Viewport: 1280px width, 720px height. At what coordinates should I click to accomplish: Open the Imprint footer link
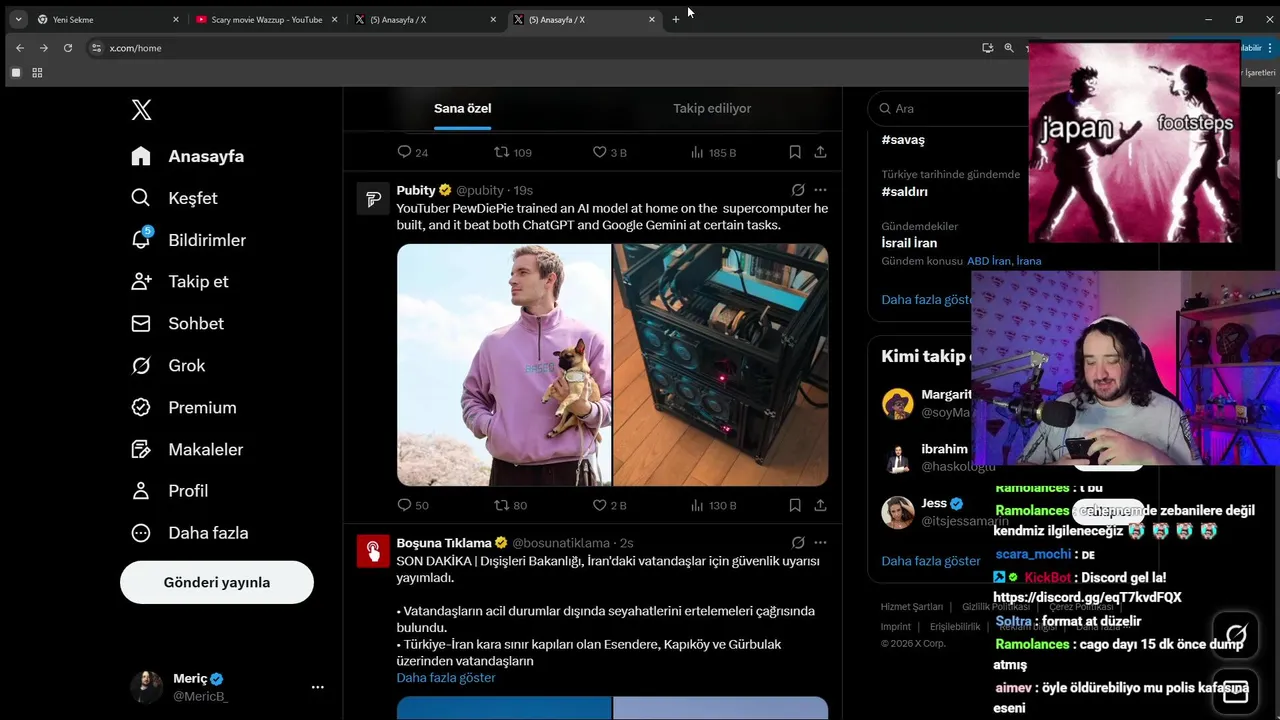[896, 627]
